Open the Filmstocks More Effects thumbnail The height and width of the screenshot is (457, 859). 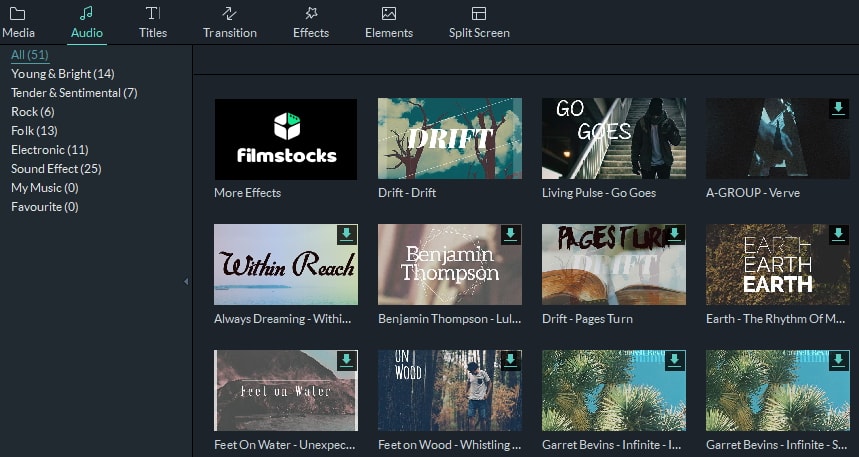[285, 139]
